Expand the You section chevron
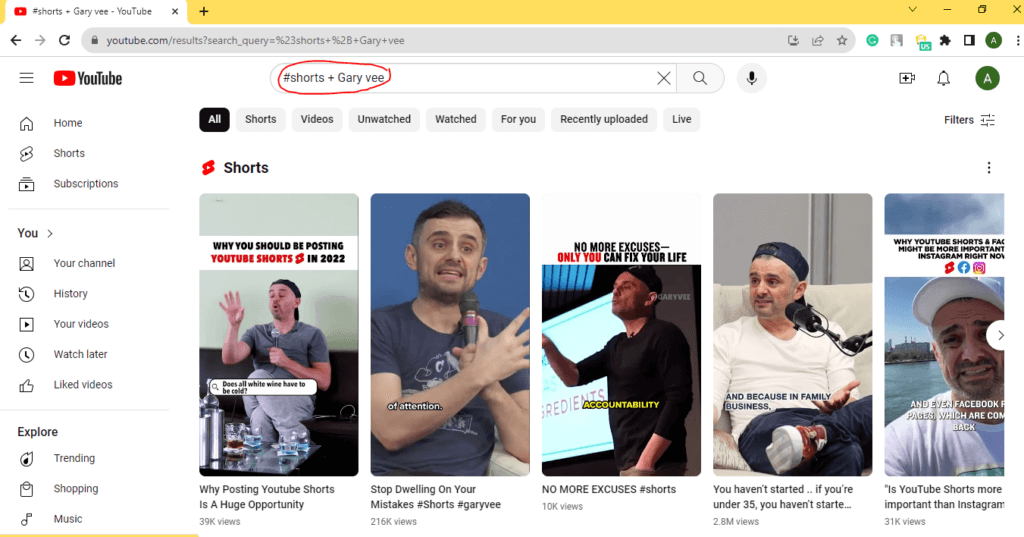This screenshot has width=1024, height=537. coord(50,233)
